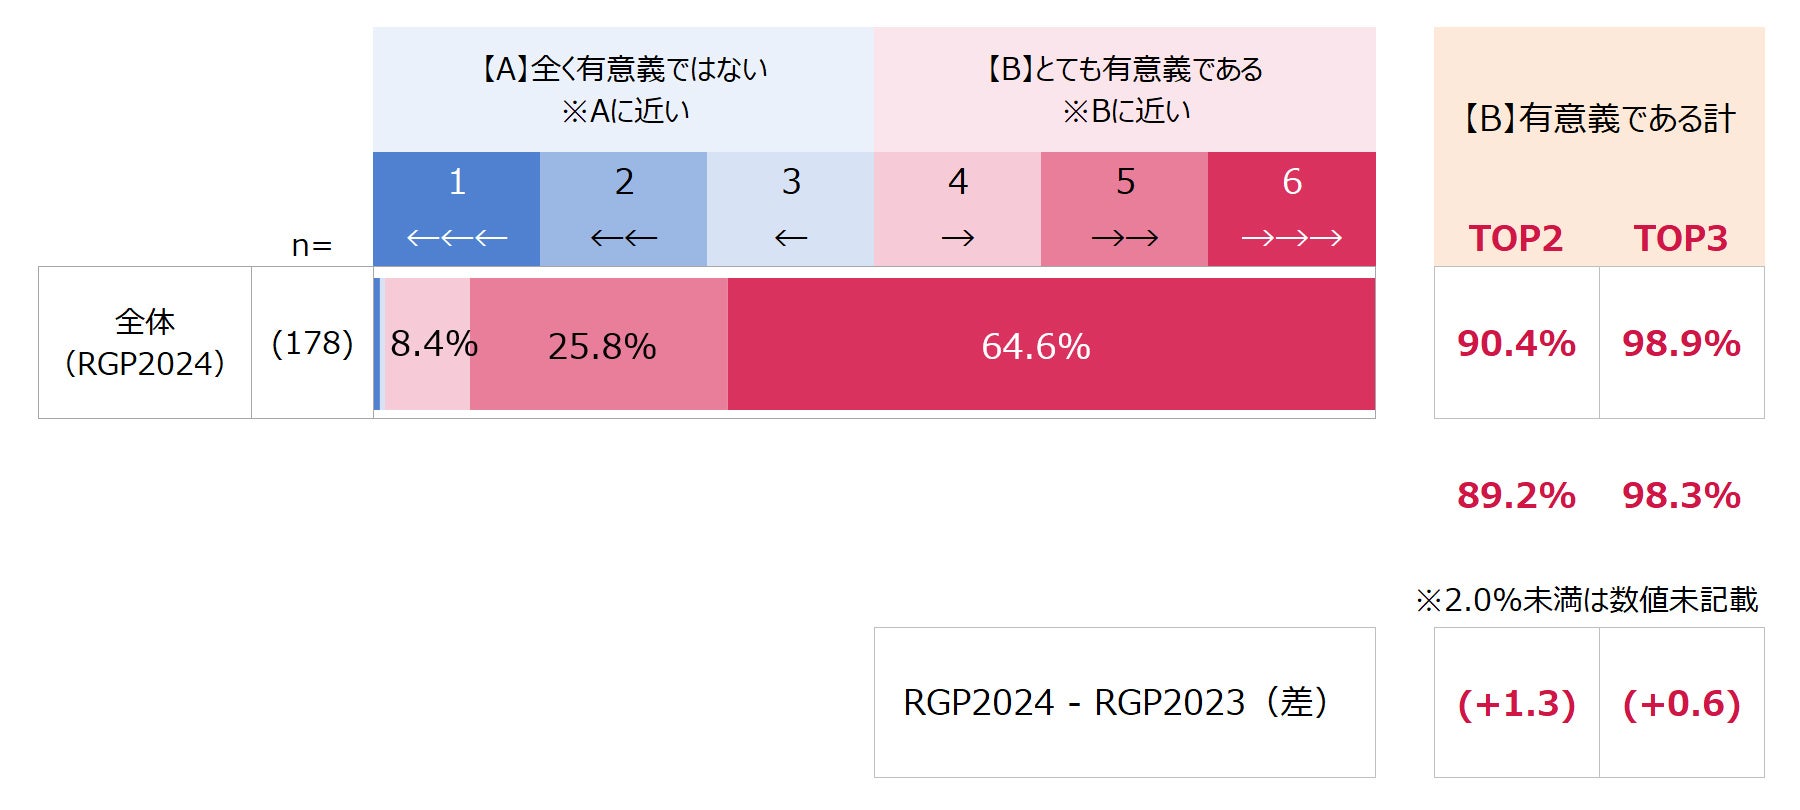Select the 64.6% bar segment
The image size is (1800, 810).
tap(1051, 344)
